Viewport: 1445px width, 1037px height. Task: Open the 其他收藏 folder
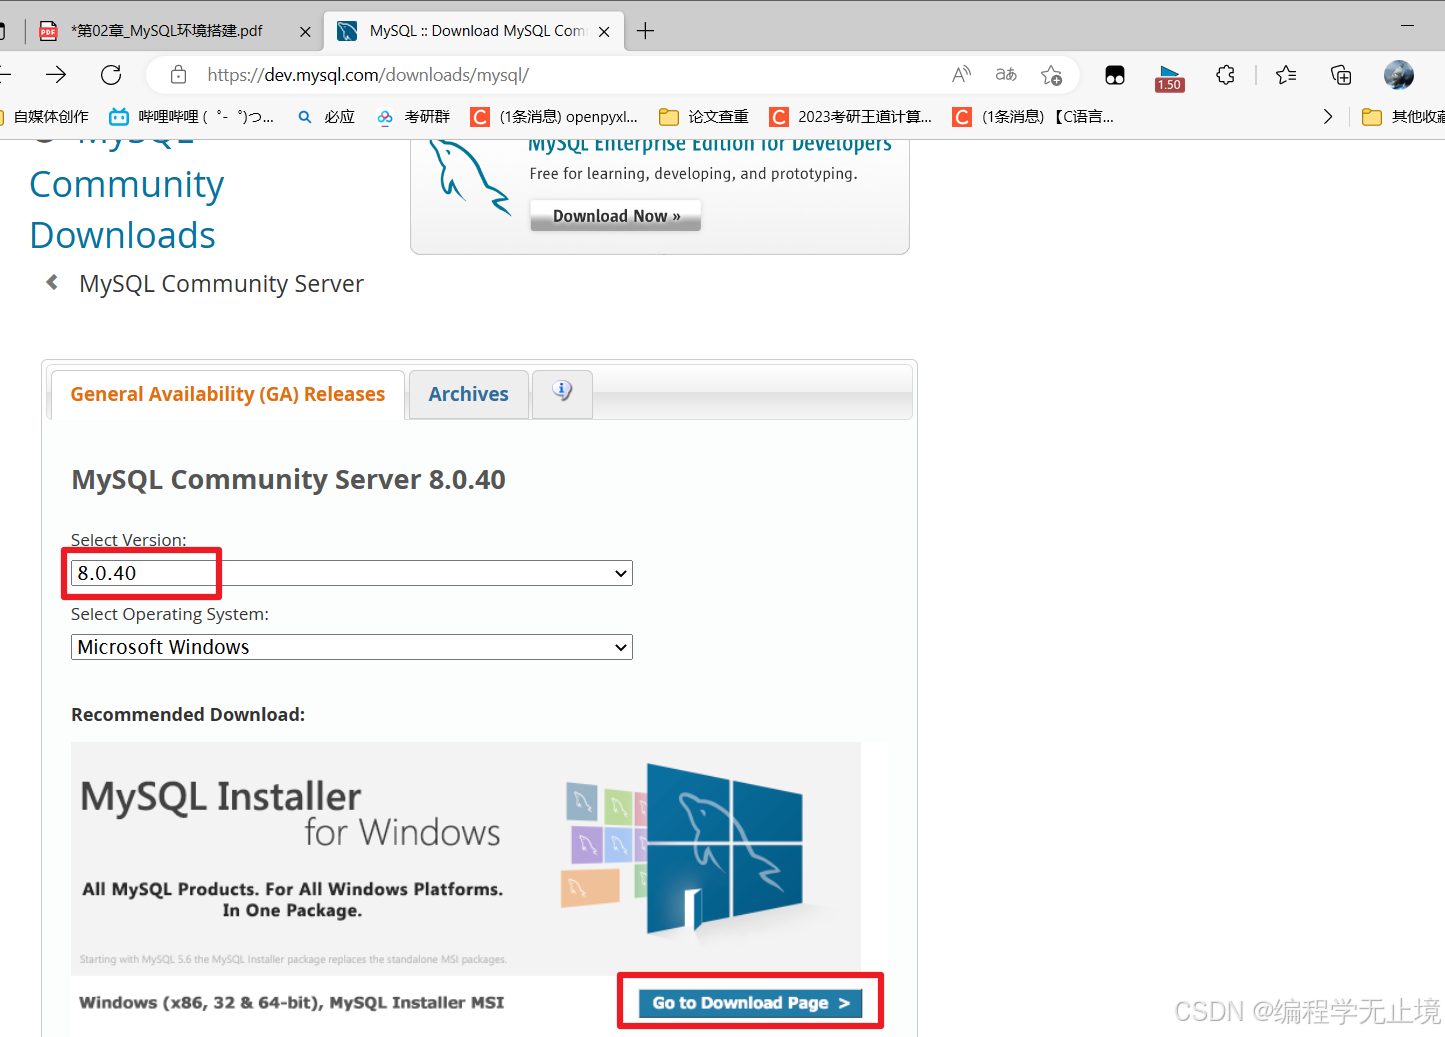coord(1403,117)
